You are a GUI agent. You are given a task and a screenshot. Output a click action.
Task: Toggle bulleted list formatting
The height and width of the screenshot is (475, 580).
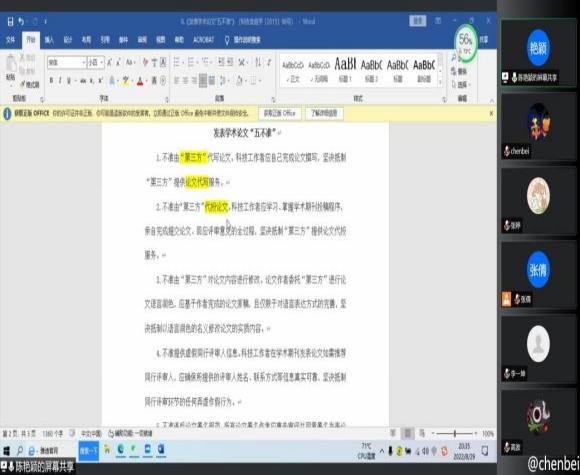177,62
